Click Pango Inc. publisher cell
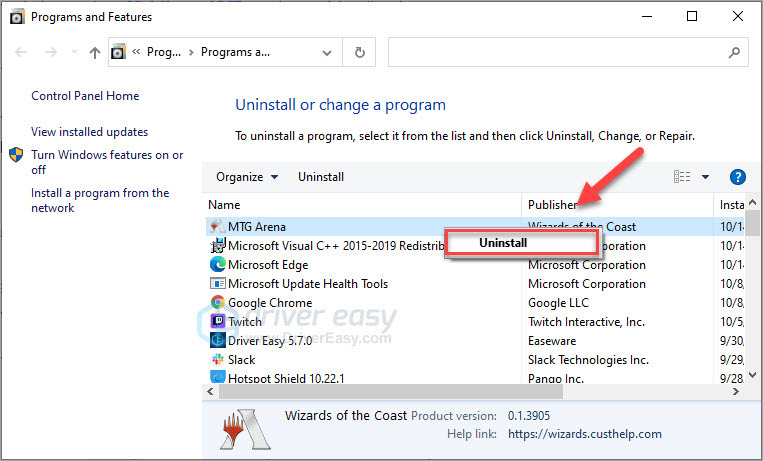 (556, 378)
